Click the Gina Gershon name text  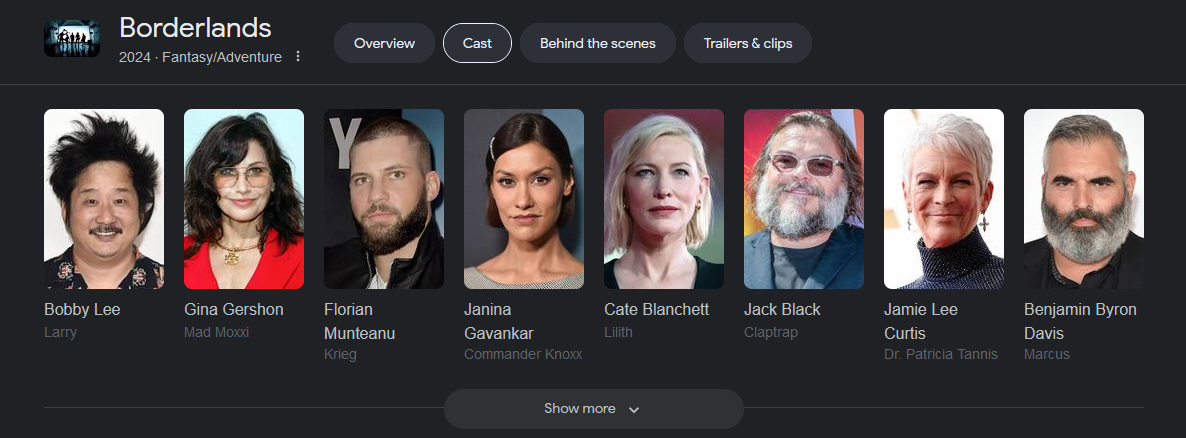coord(234,309)
